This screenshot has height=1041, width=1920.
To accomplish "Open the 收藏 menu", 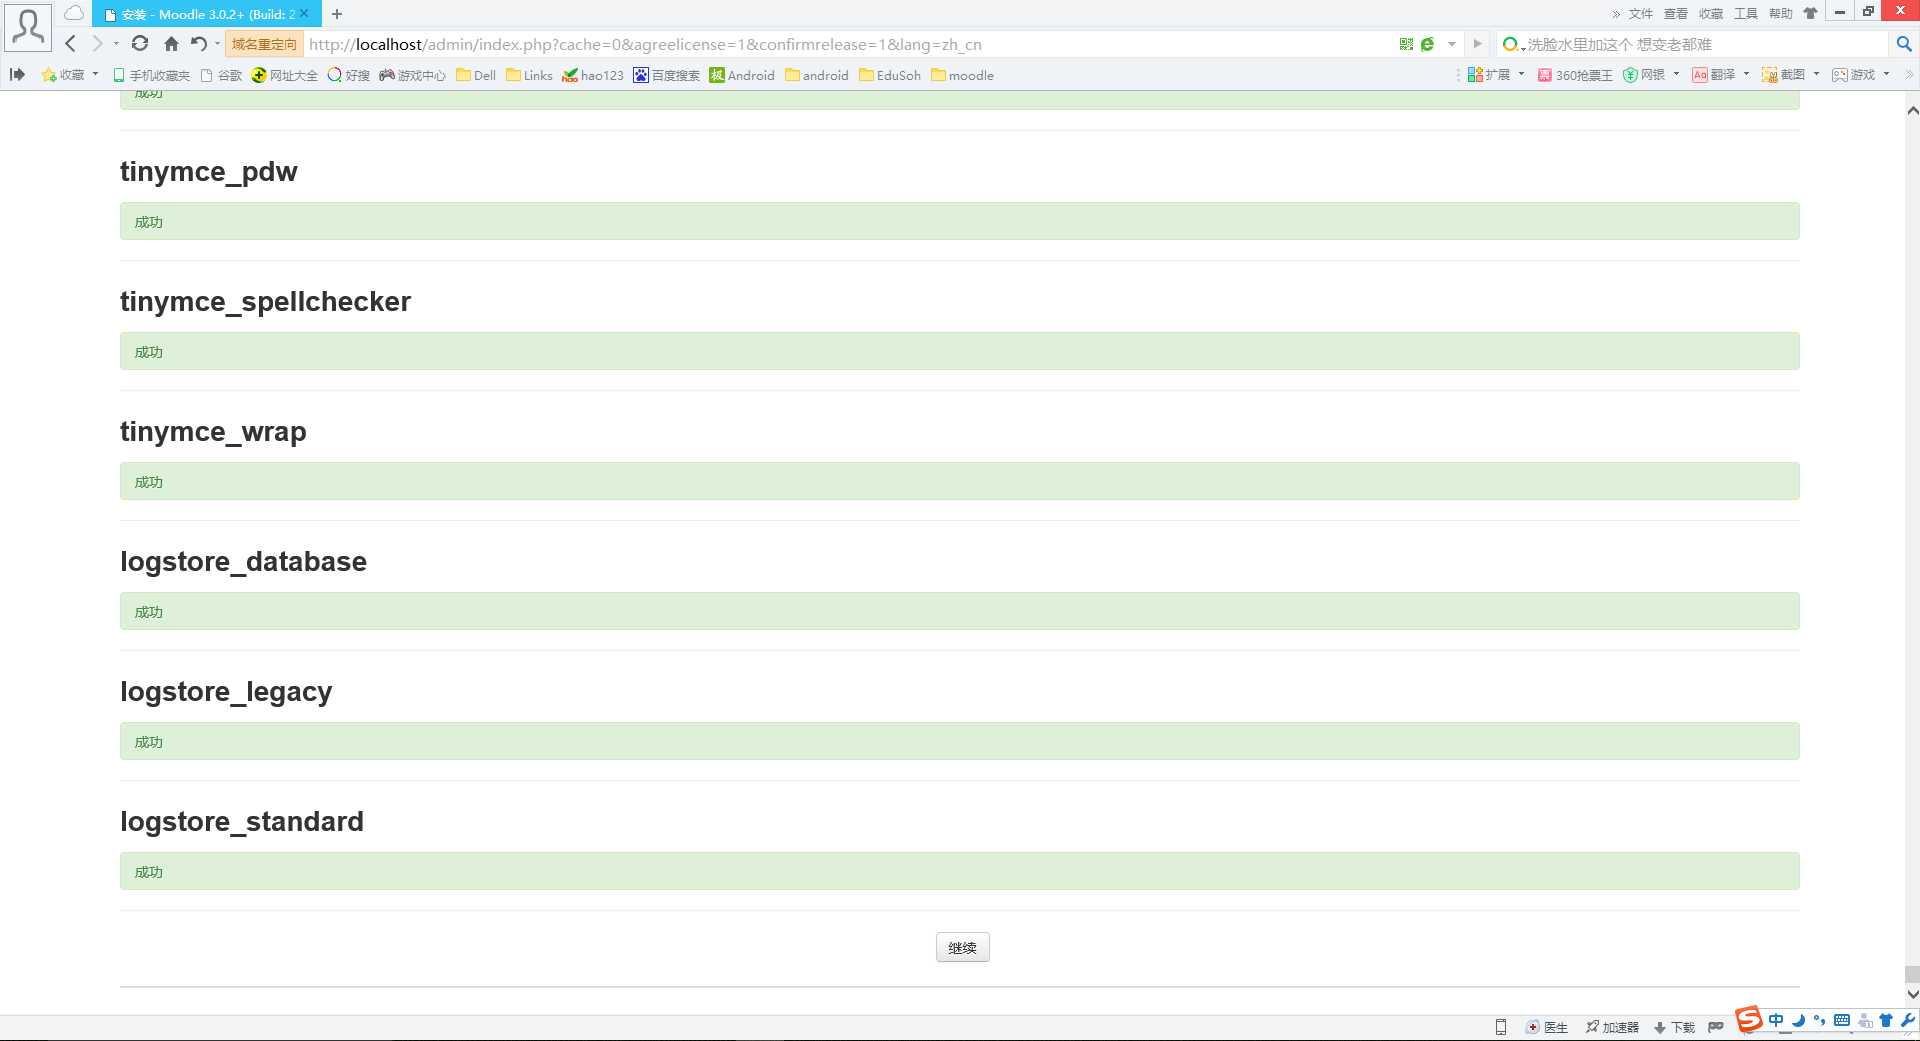I will point(1710,14).
